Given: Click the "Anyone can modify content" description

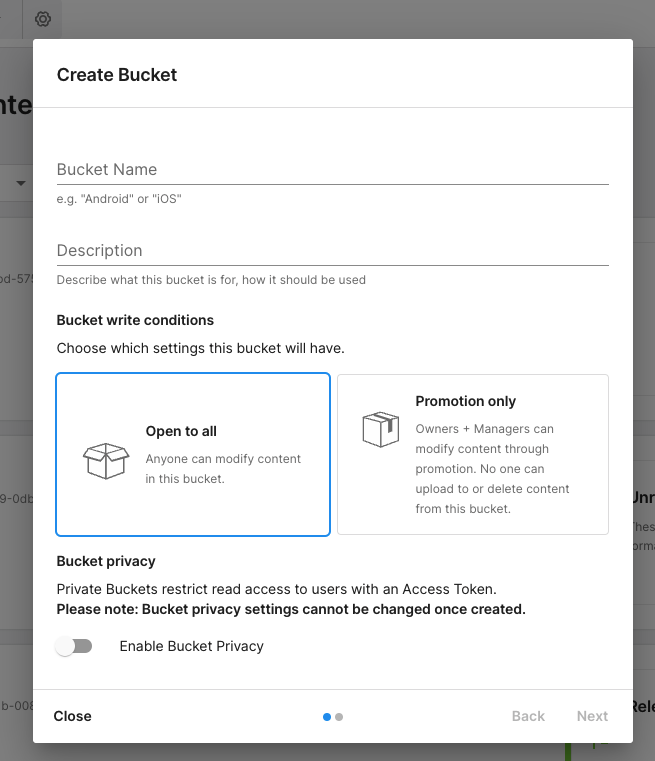Looking at the screenshot, I should coord(223,468).
